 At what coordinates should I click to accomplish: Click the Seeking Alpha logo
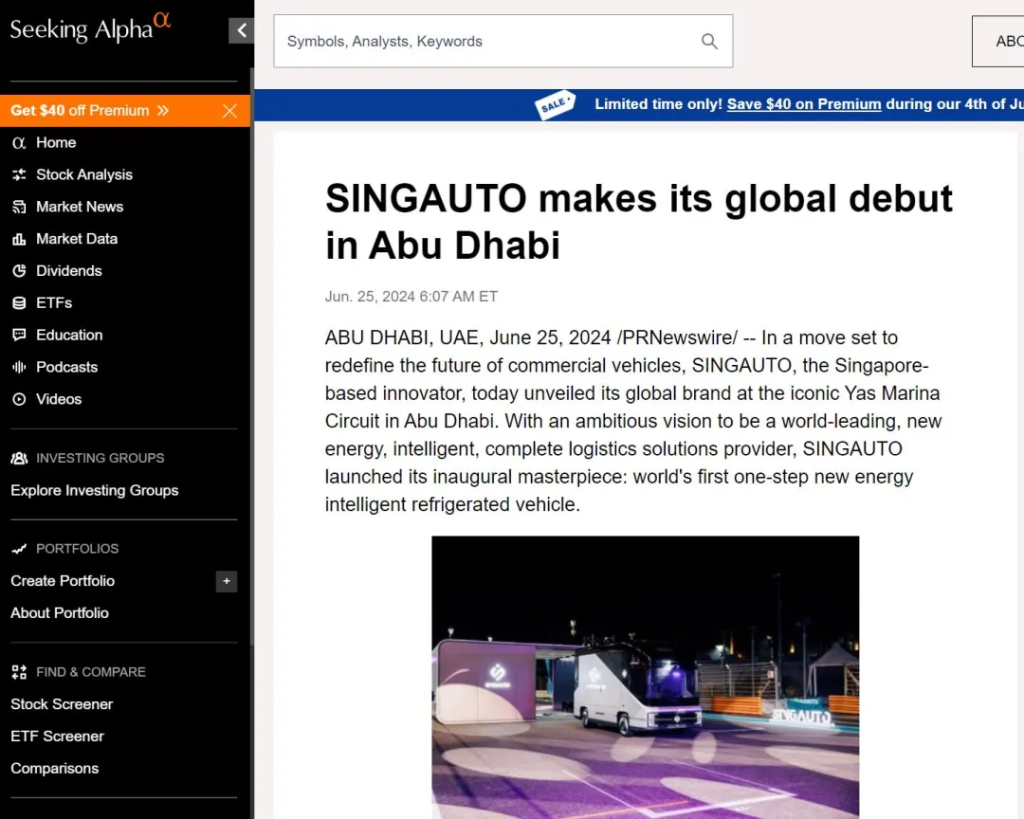coord(90,28)
